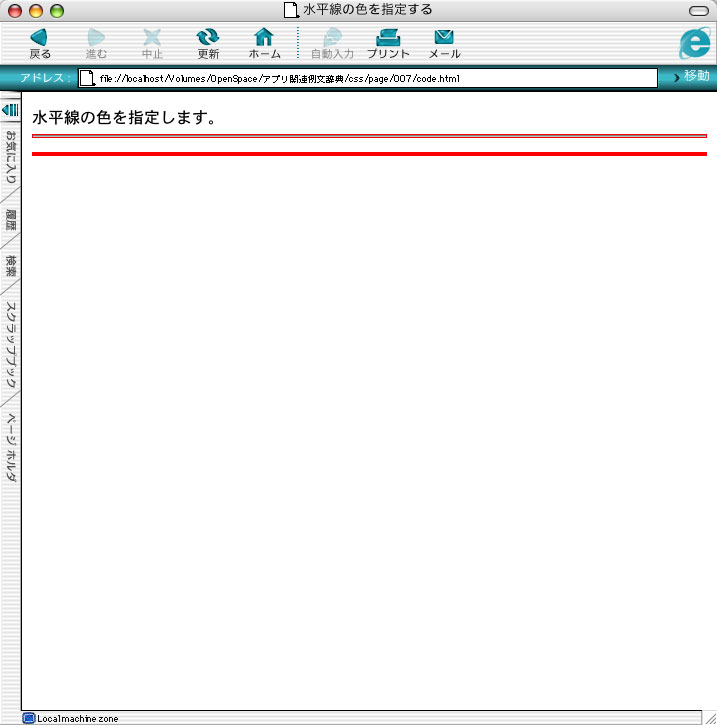Click the 移動 go button
This screenshot has width=717, height=725.
point(692,76)
